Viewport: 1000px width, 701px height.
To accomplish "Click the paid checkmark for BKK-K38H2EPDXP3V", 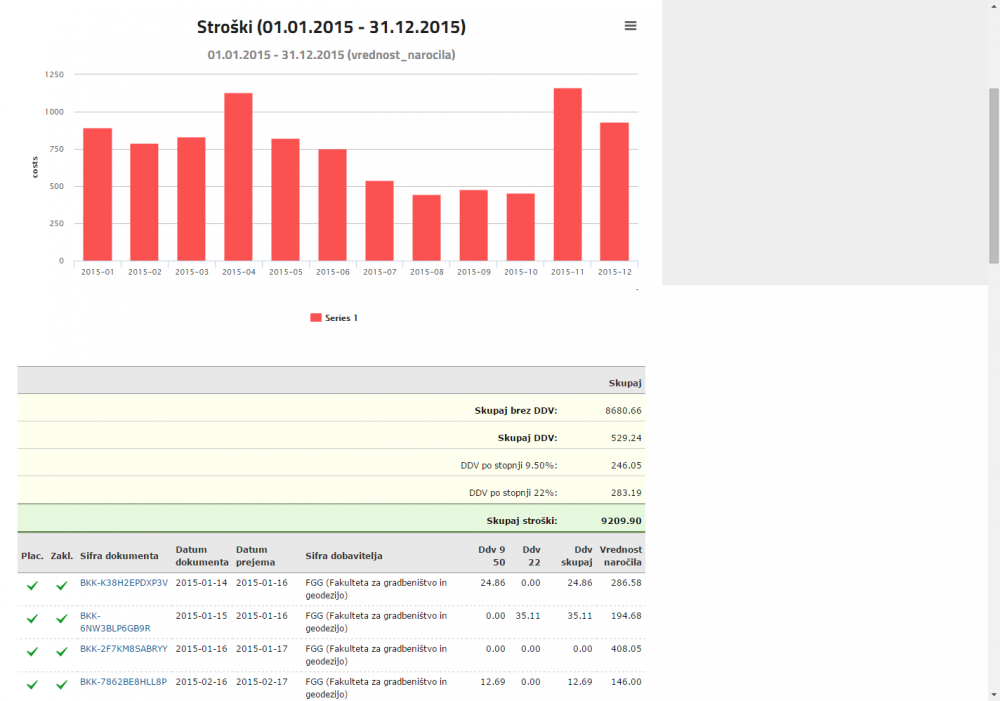I will click(x=32, y=585).
